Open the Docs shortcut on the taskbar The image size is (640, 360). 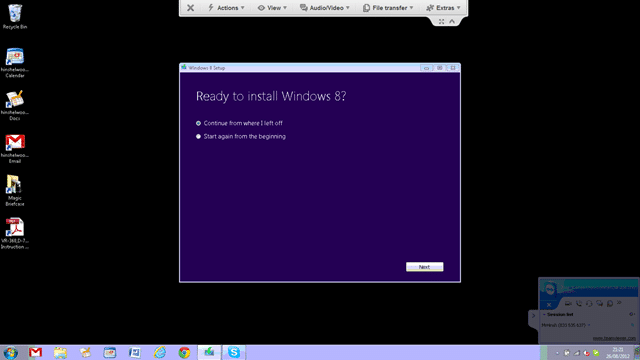85,352
